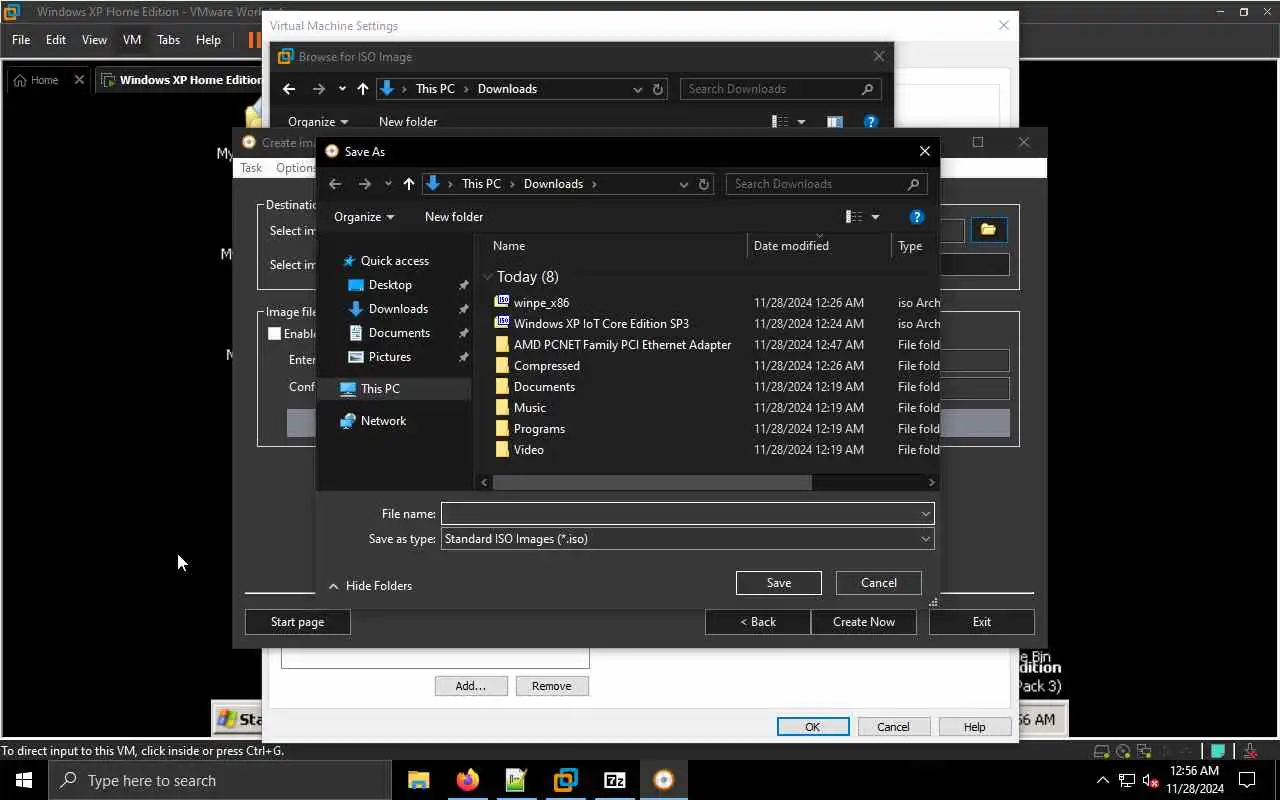Click Exit button in Create image window

982,622
